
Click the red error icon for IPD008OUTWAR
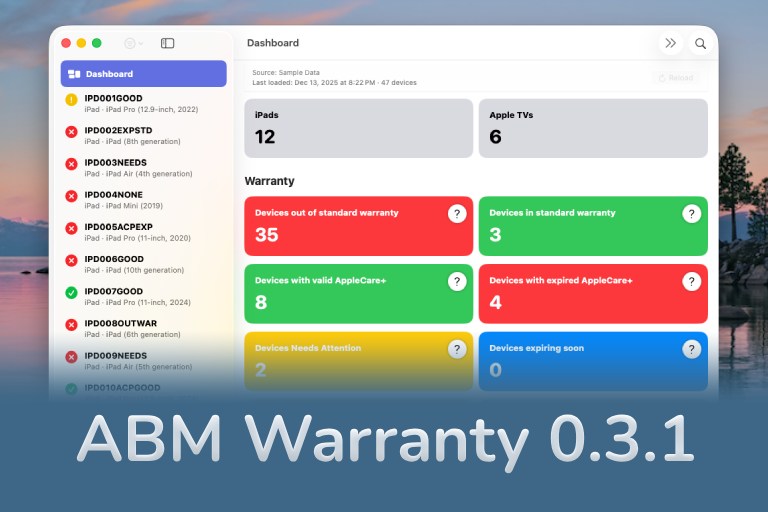point(72,325)
